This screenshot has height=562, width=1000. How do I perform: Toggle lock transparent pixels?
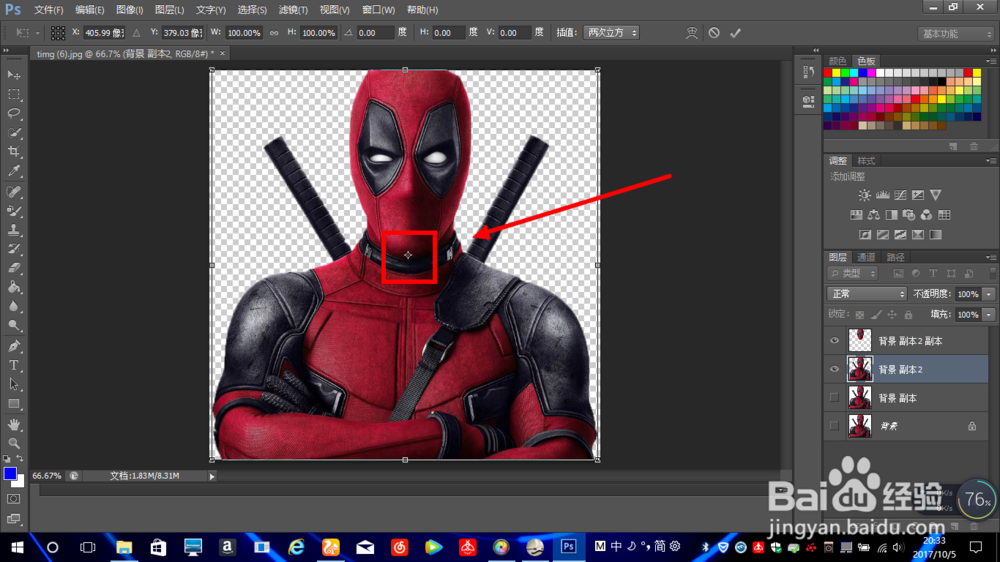(x=860, y=314)
